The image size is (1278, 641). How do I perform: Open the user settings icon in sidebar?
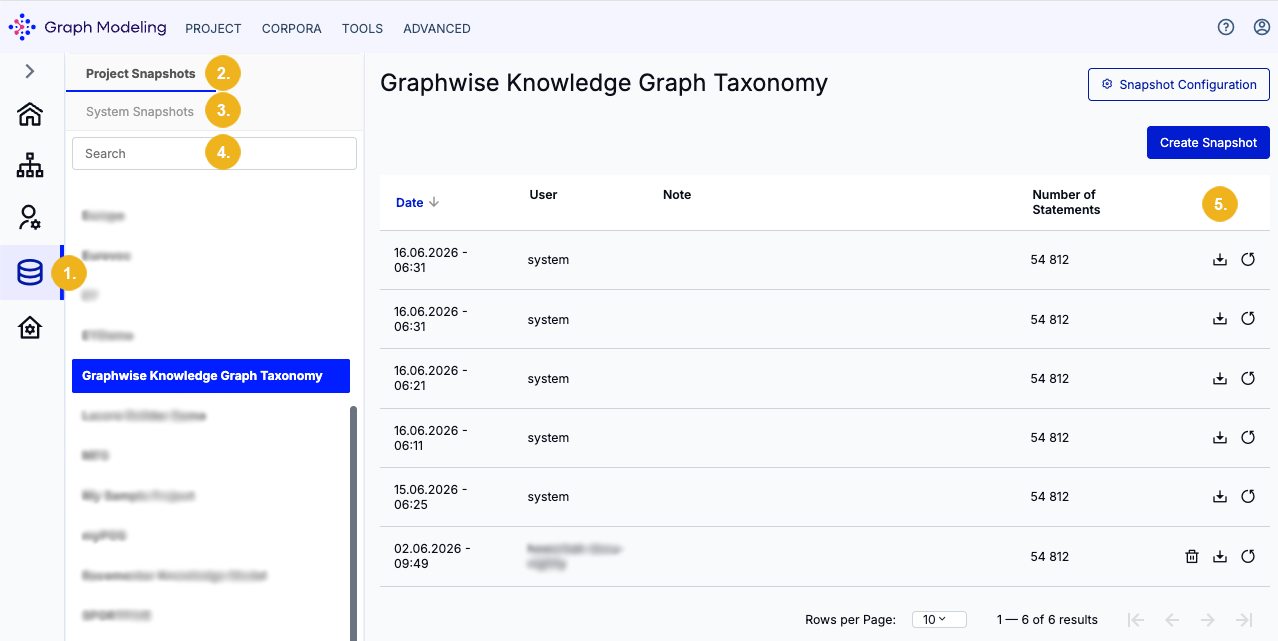(x=30, y=217)
